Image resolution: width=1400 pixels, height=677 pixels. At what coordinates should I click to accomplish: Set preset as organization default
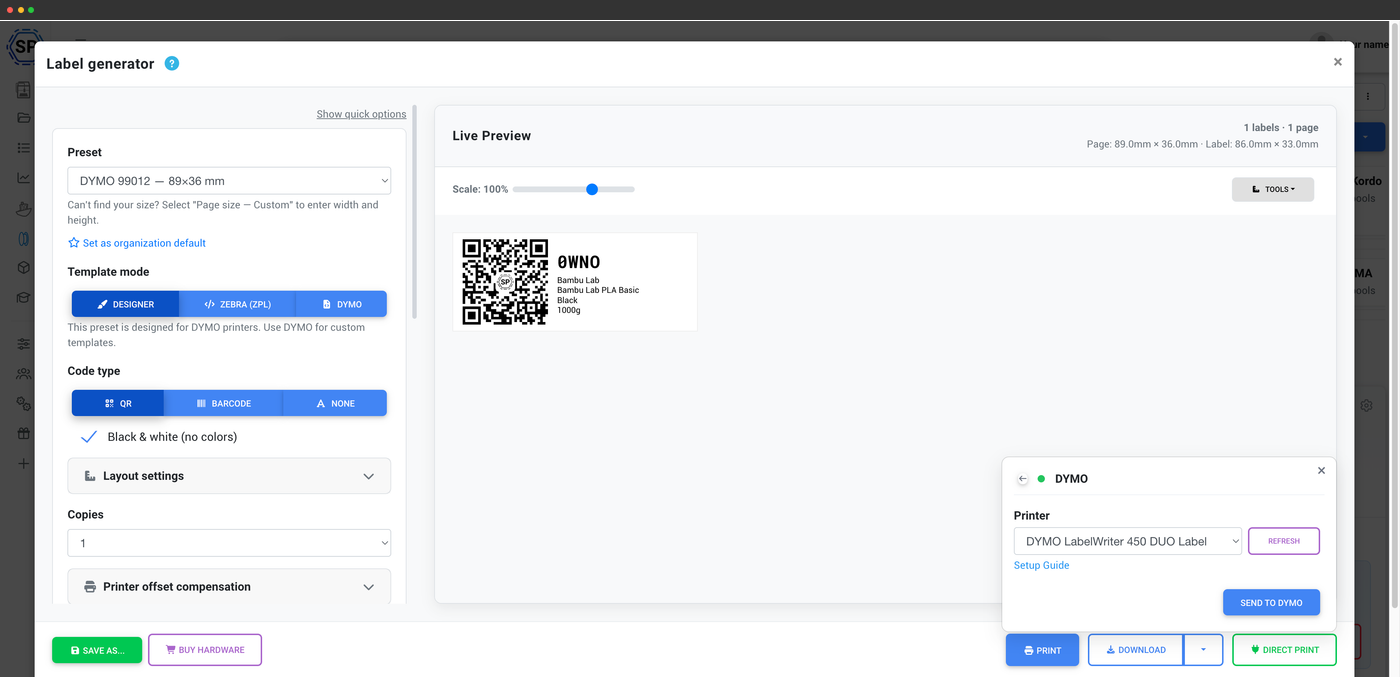click(137, 243)
